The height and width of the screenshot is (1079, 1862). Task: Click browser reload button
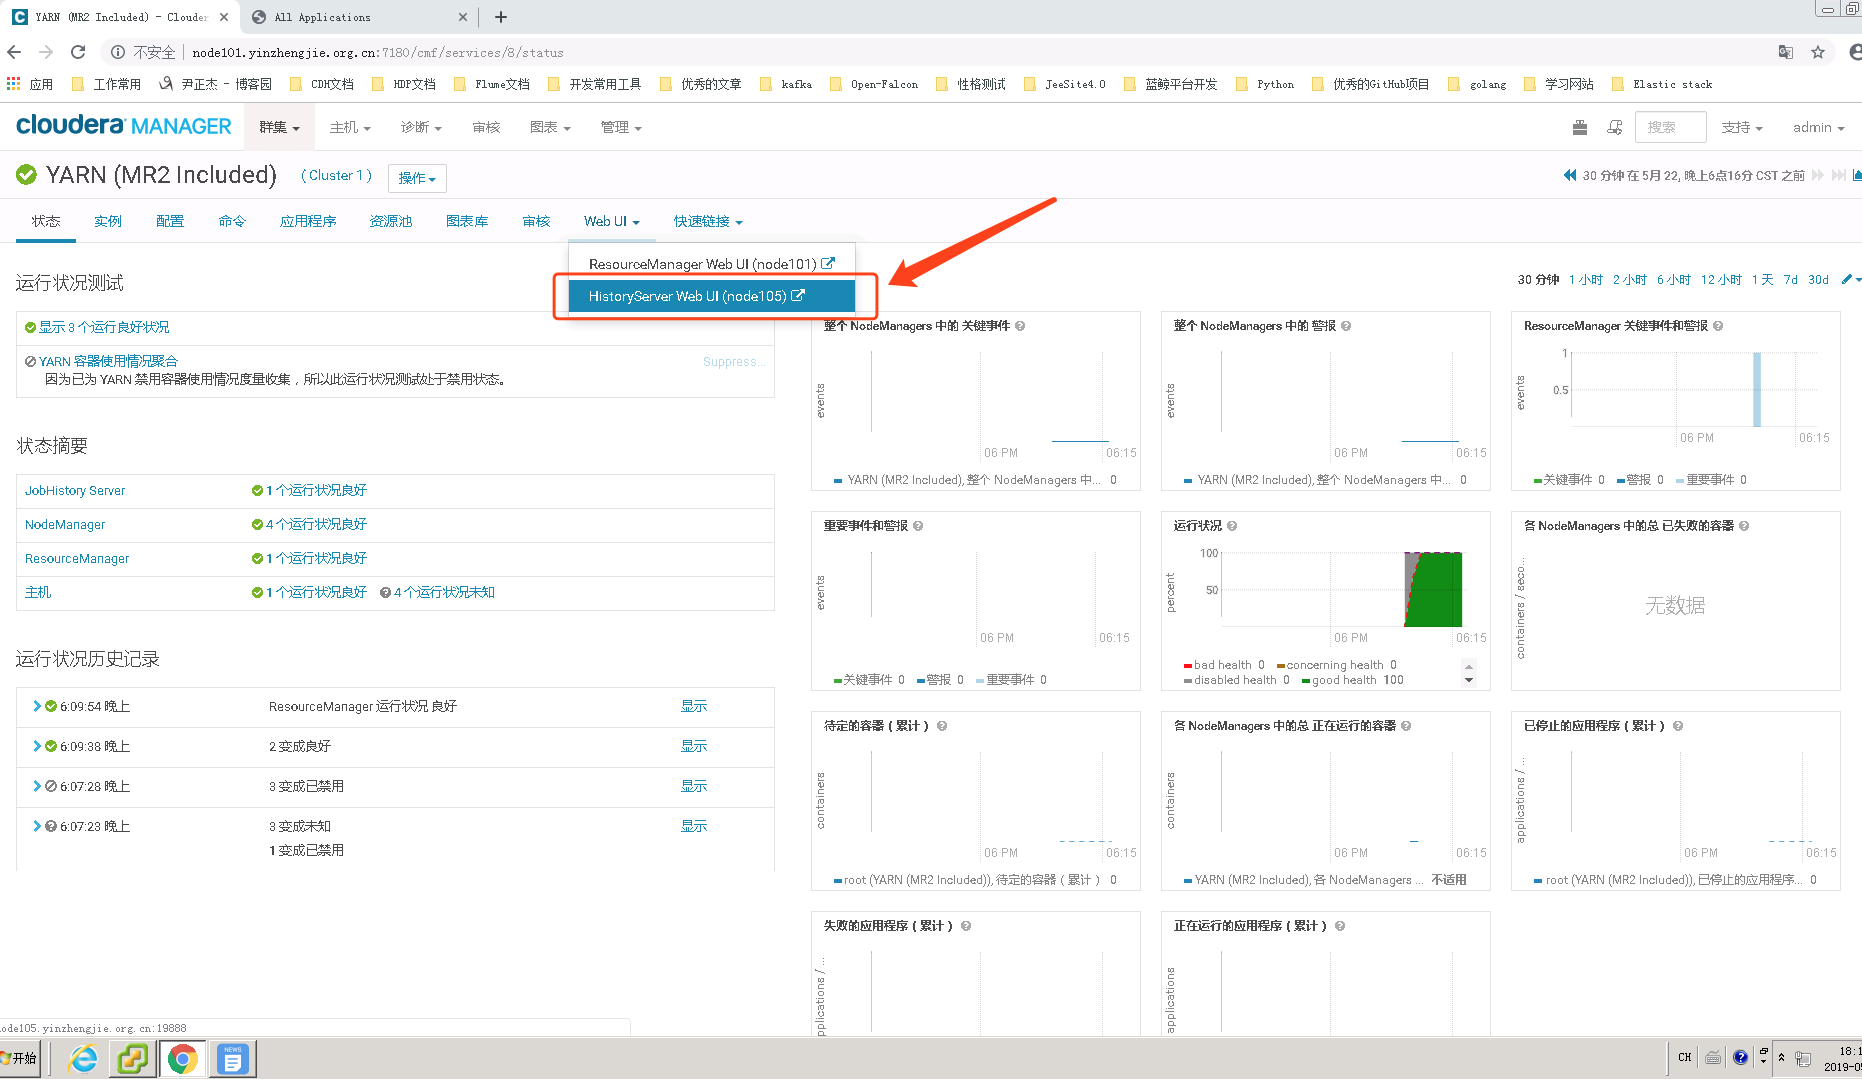[x=78, y=52]
